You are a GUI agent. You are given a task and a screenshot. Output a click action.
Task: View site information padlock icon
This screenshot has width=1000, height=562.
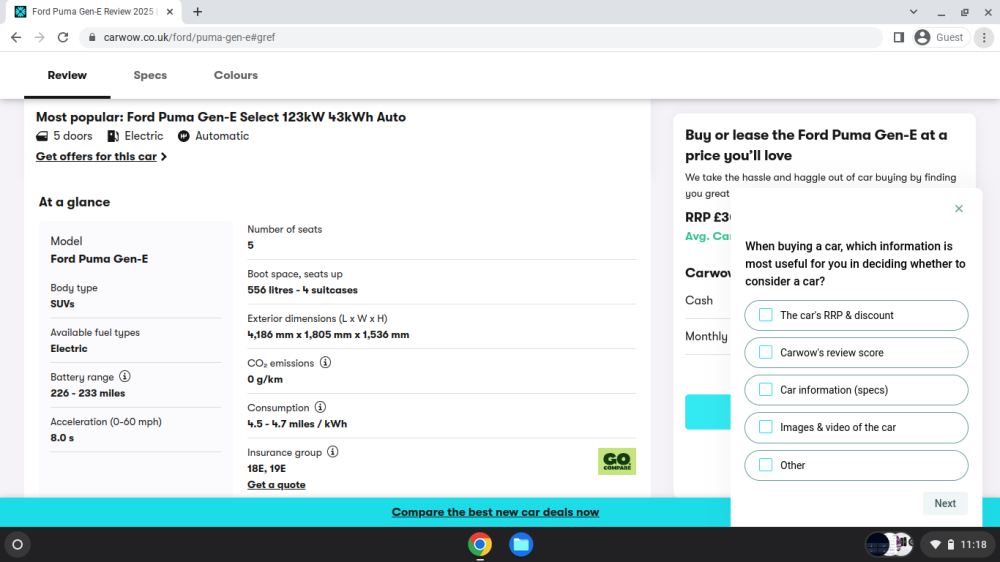tap(92, 38)
